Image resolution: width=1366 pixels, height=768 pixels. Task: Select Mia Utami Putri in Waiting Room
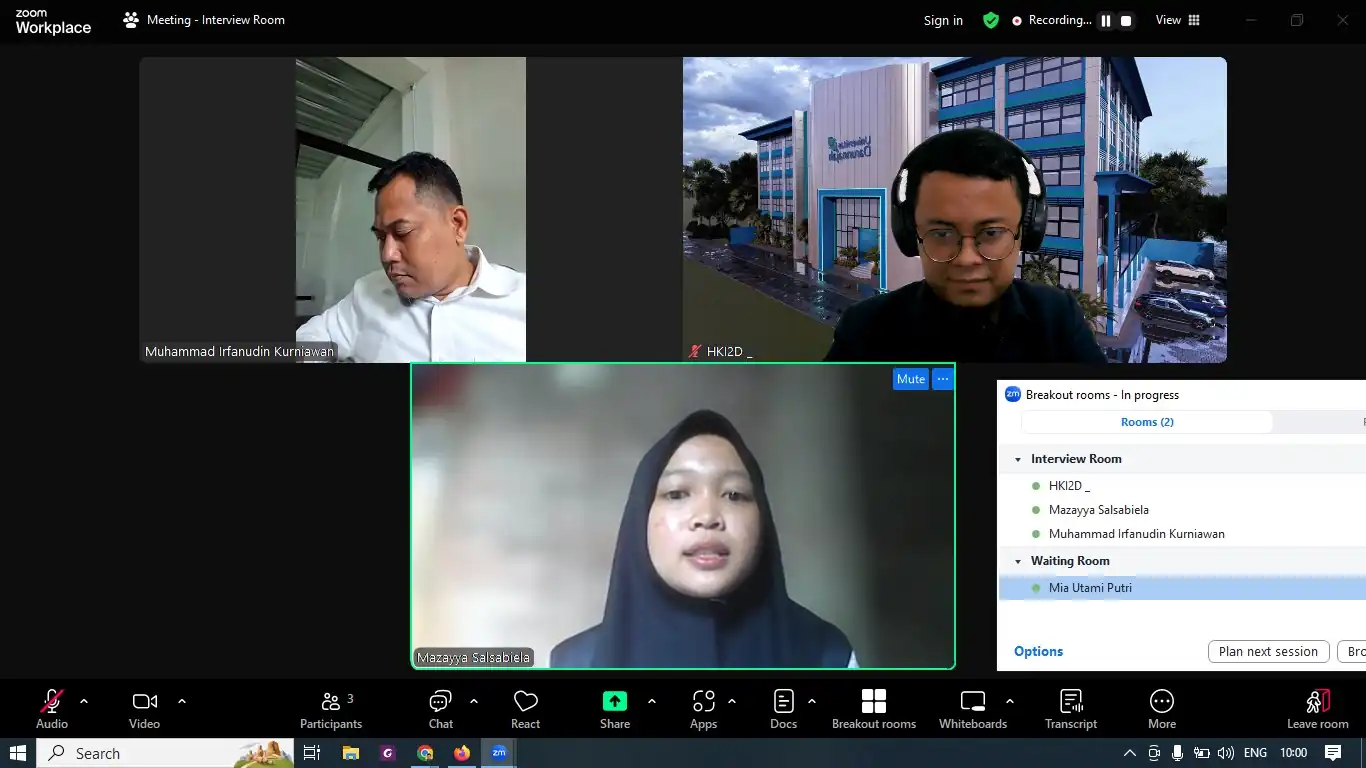1090,588
